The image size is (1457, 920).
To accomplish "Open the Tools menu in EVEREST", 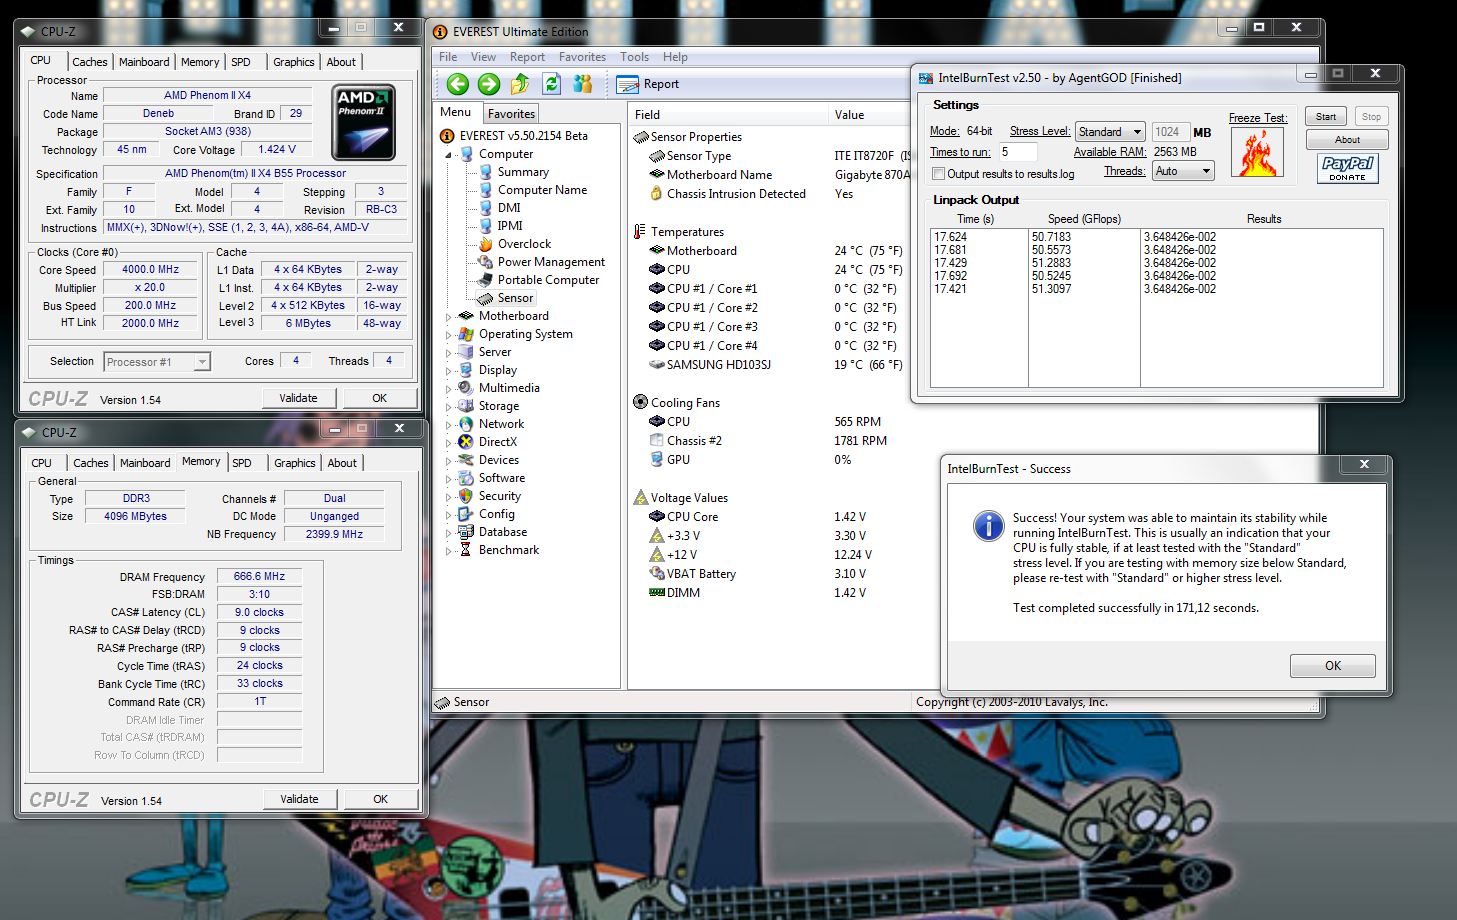I will 634,57.
